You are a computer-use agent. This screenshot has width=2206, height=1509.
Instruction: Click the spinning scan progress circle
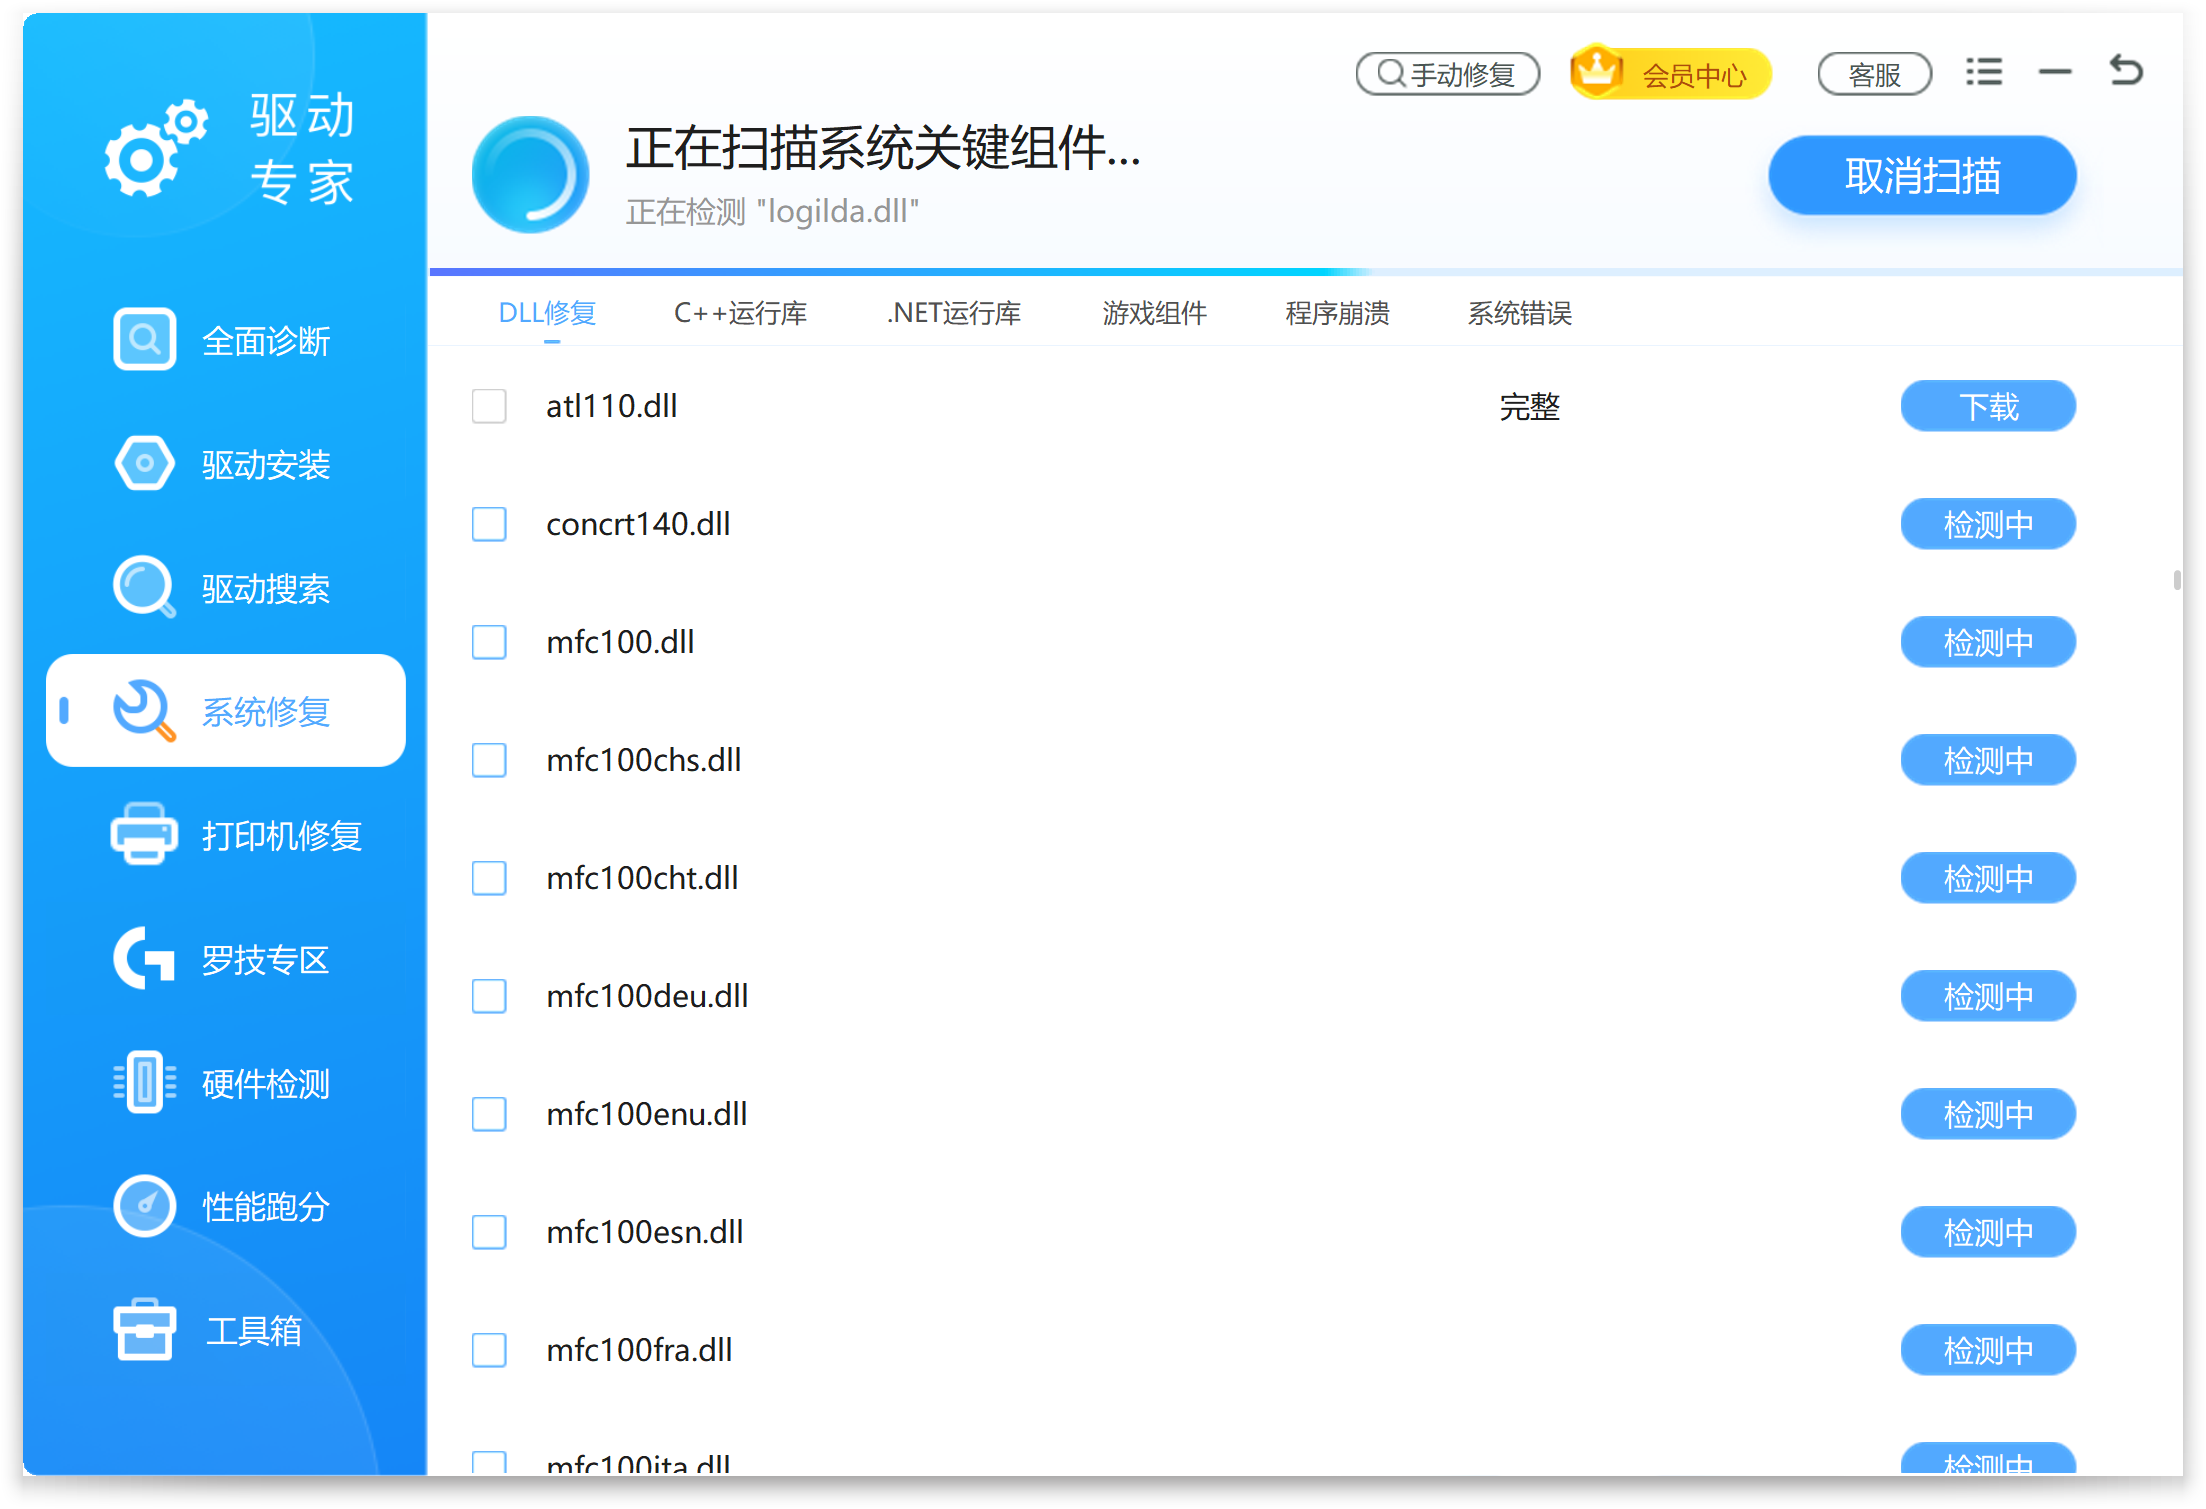531,175
